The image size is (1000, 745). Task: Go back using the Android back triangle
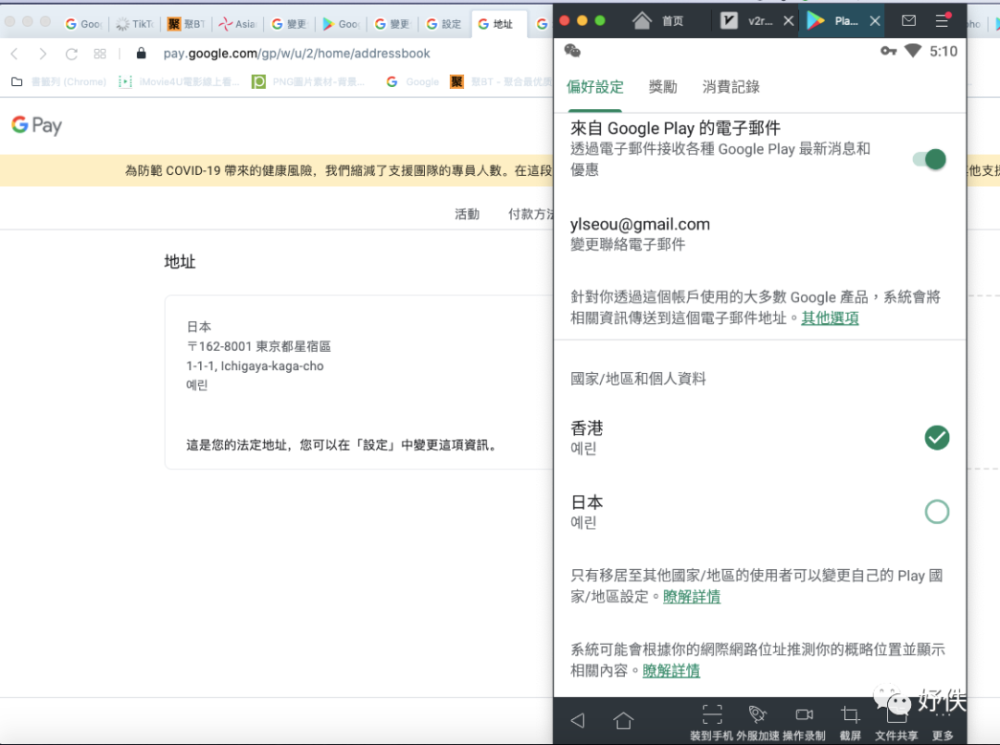pyautogui.click(x=578, y=720)
